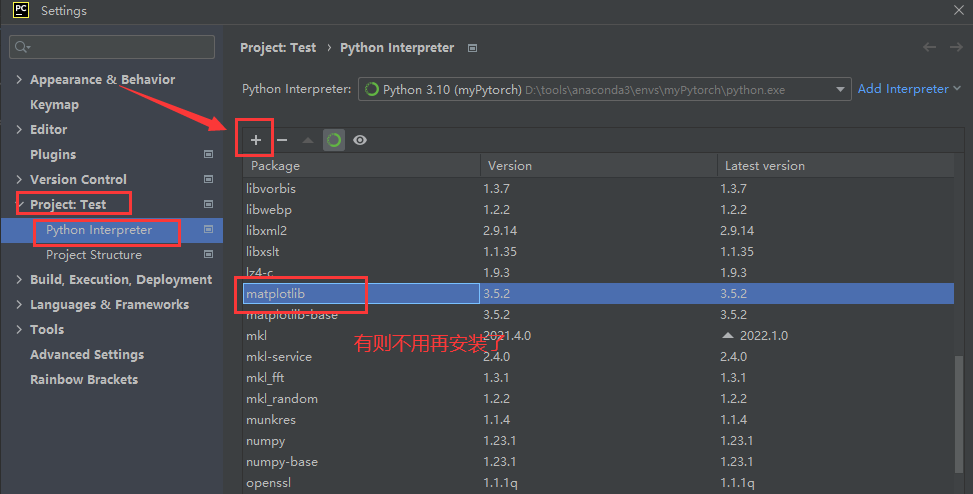
Task: Click the uninstall package minus icon
Action: click(x=282, y=140)
